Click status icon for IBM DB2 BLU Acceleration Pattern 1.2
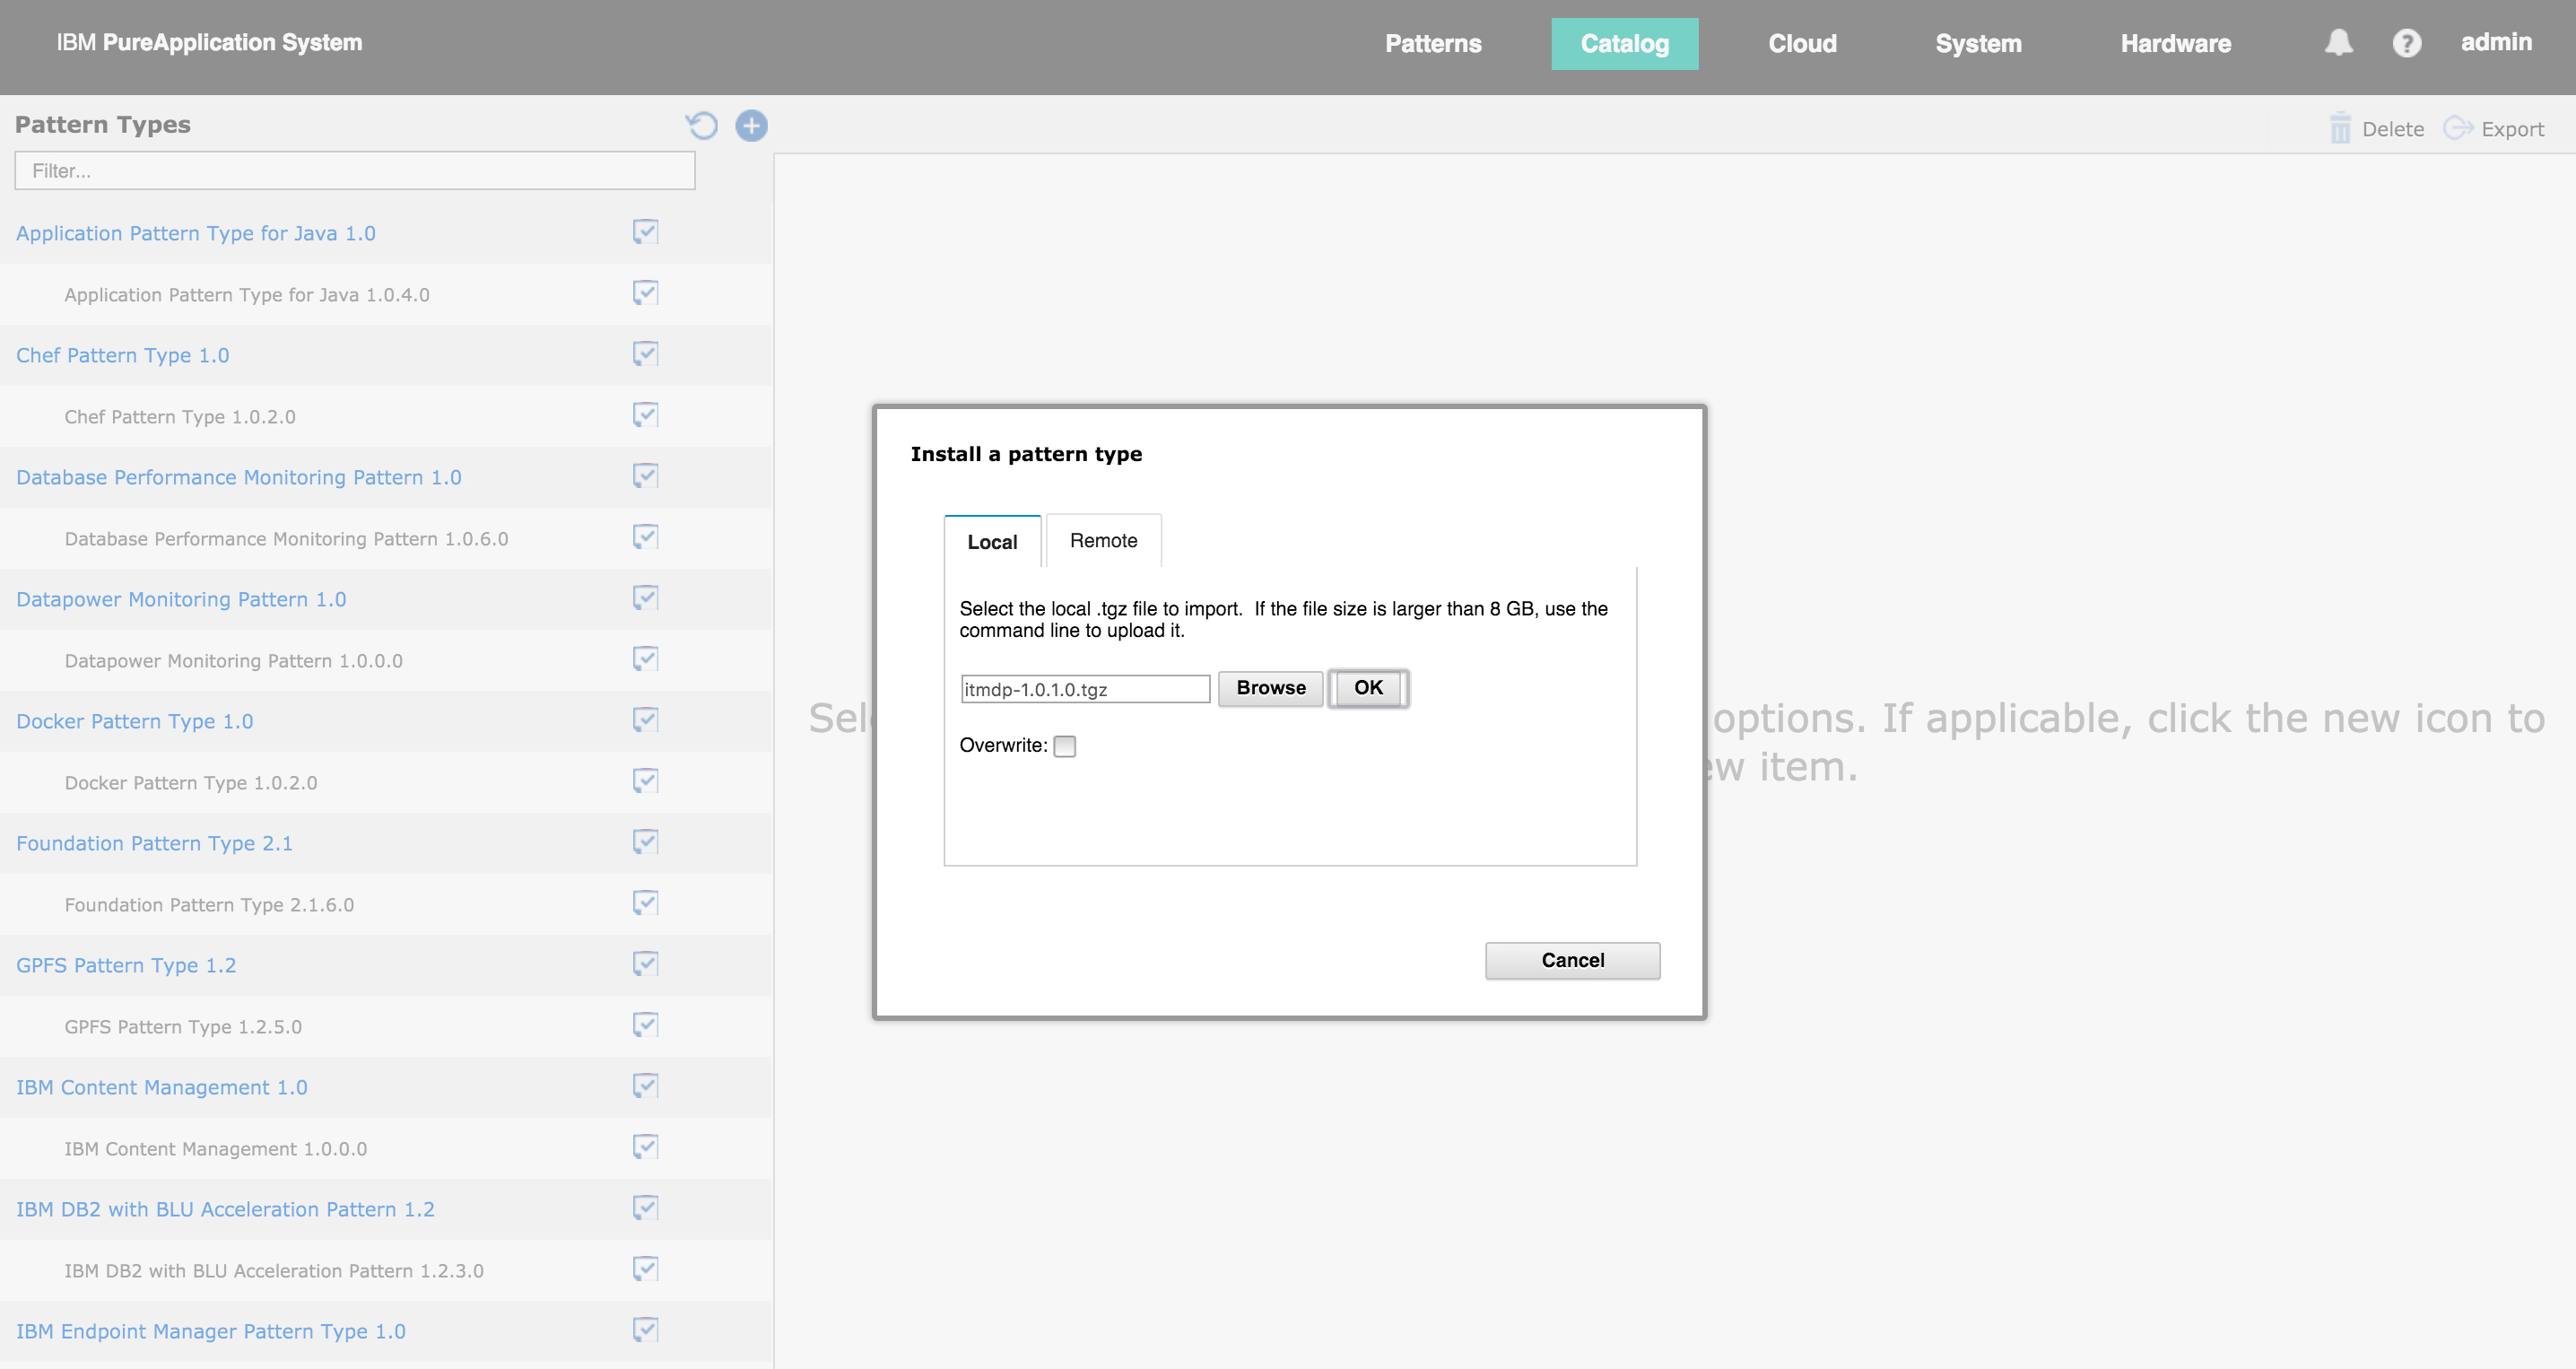Image resolution: width=2576 pixels, height=1369 pixels. [x=645, y=1208]
